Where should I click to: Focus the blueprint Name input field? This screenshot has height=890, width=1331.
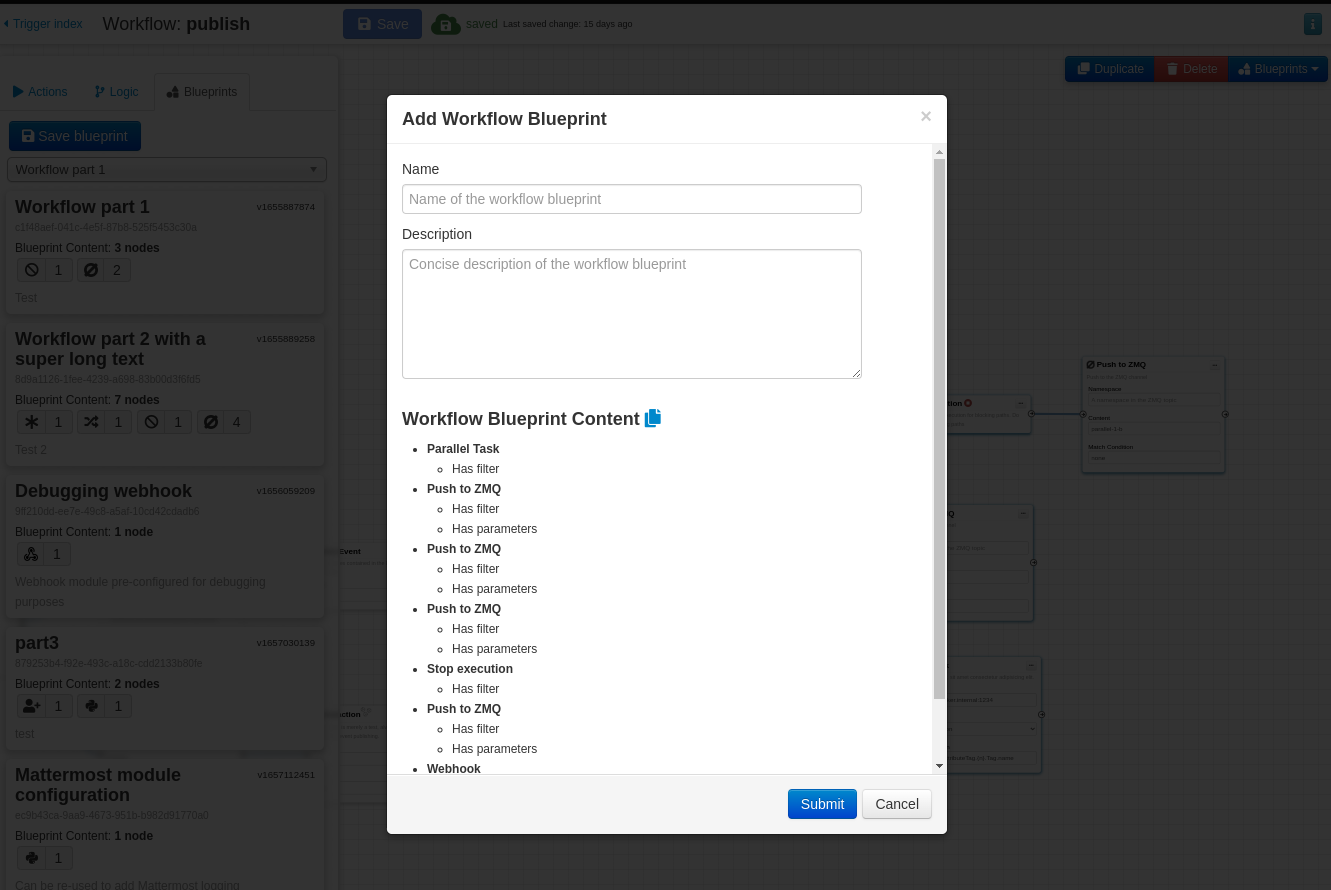(631, 199)
